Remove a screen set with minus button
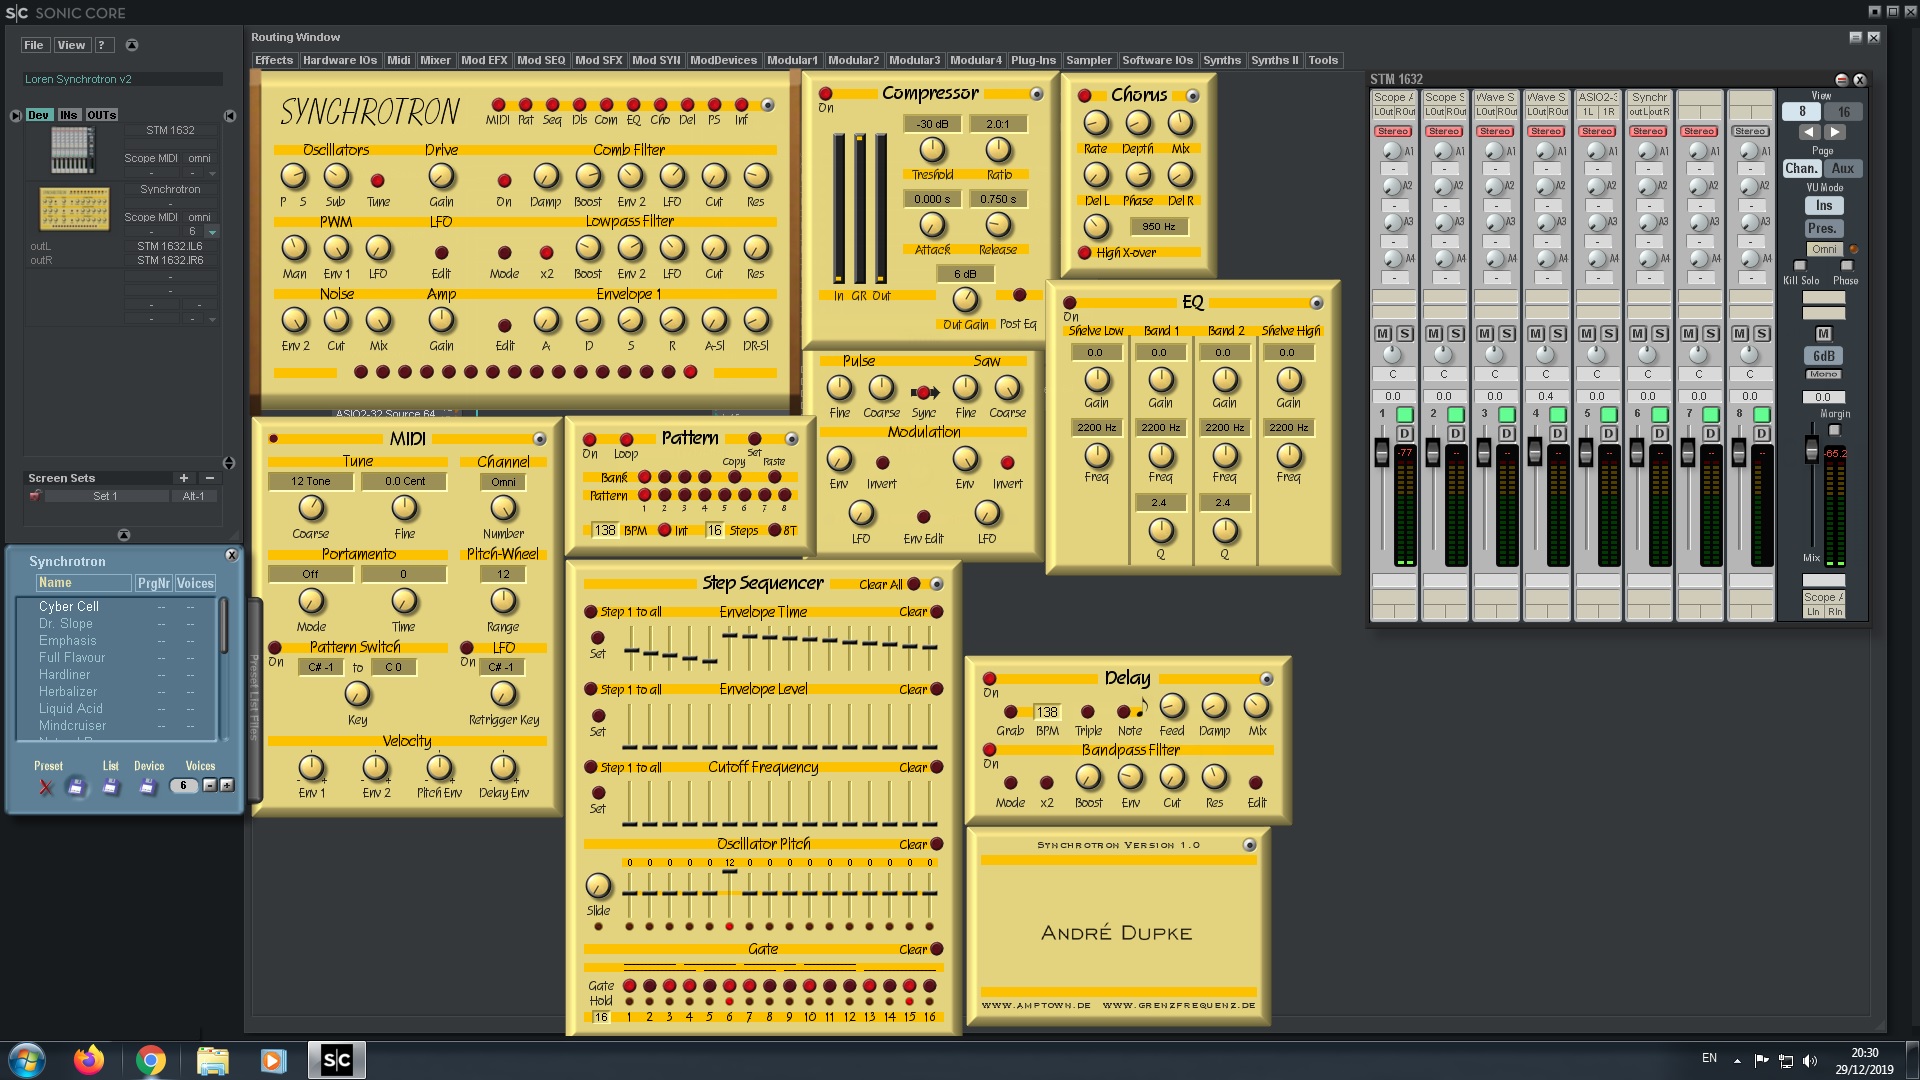Image resolution: width=1920 pixels, height=1080 pixels. [x=209, y=478]
